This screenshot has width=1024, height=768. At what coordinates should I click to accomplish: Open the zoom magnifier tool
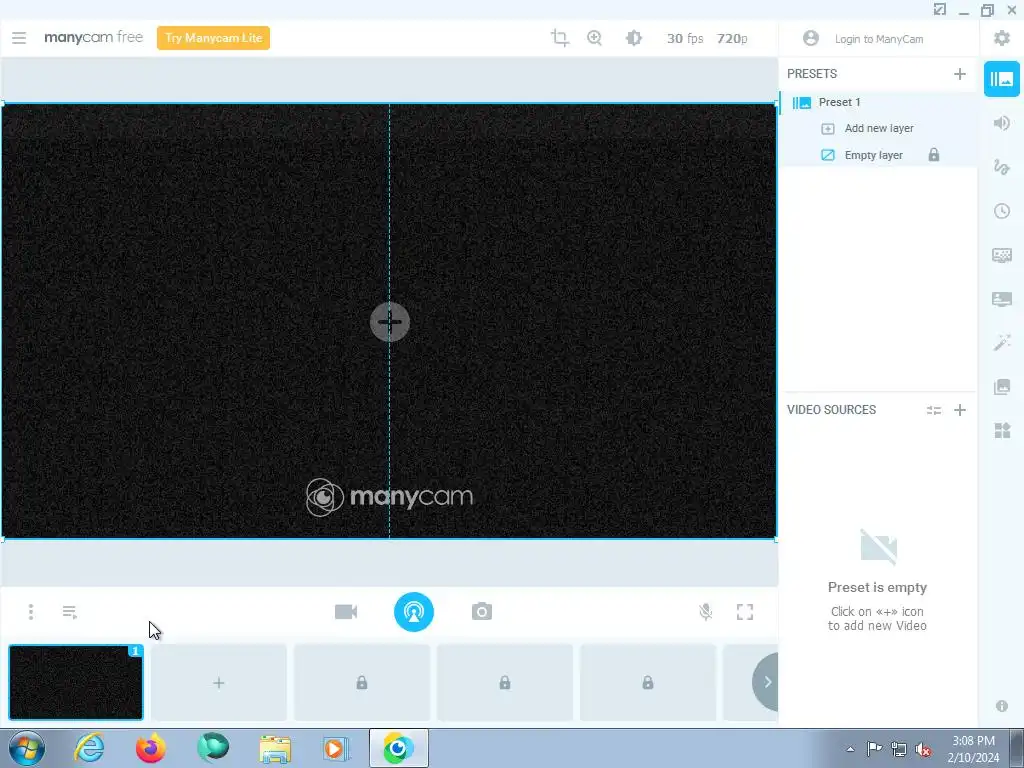click(594, 38)
